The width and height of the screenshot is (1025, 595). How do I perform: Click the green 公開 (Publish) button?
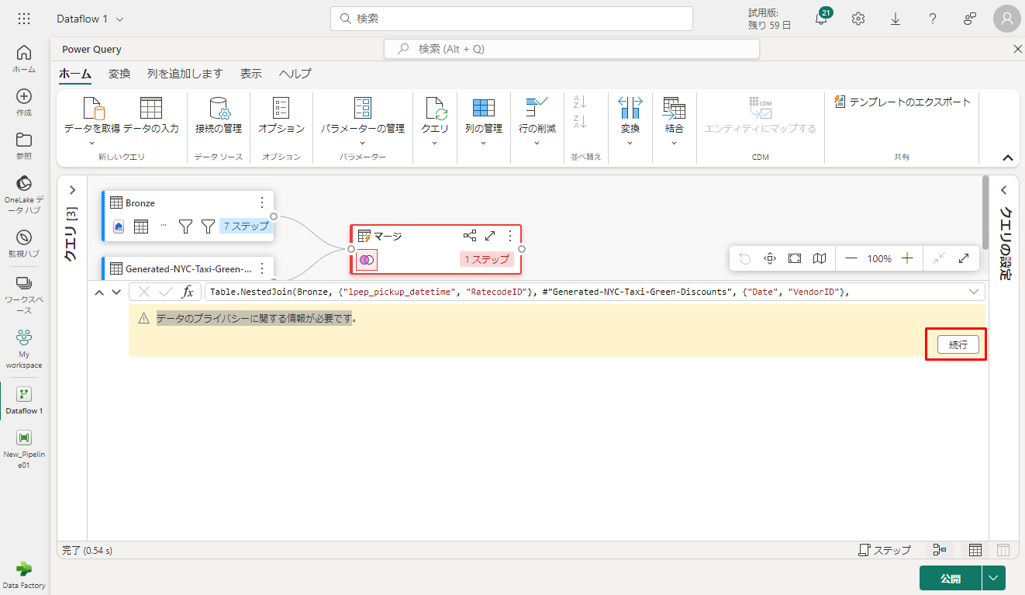(949, 578)
